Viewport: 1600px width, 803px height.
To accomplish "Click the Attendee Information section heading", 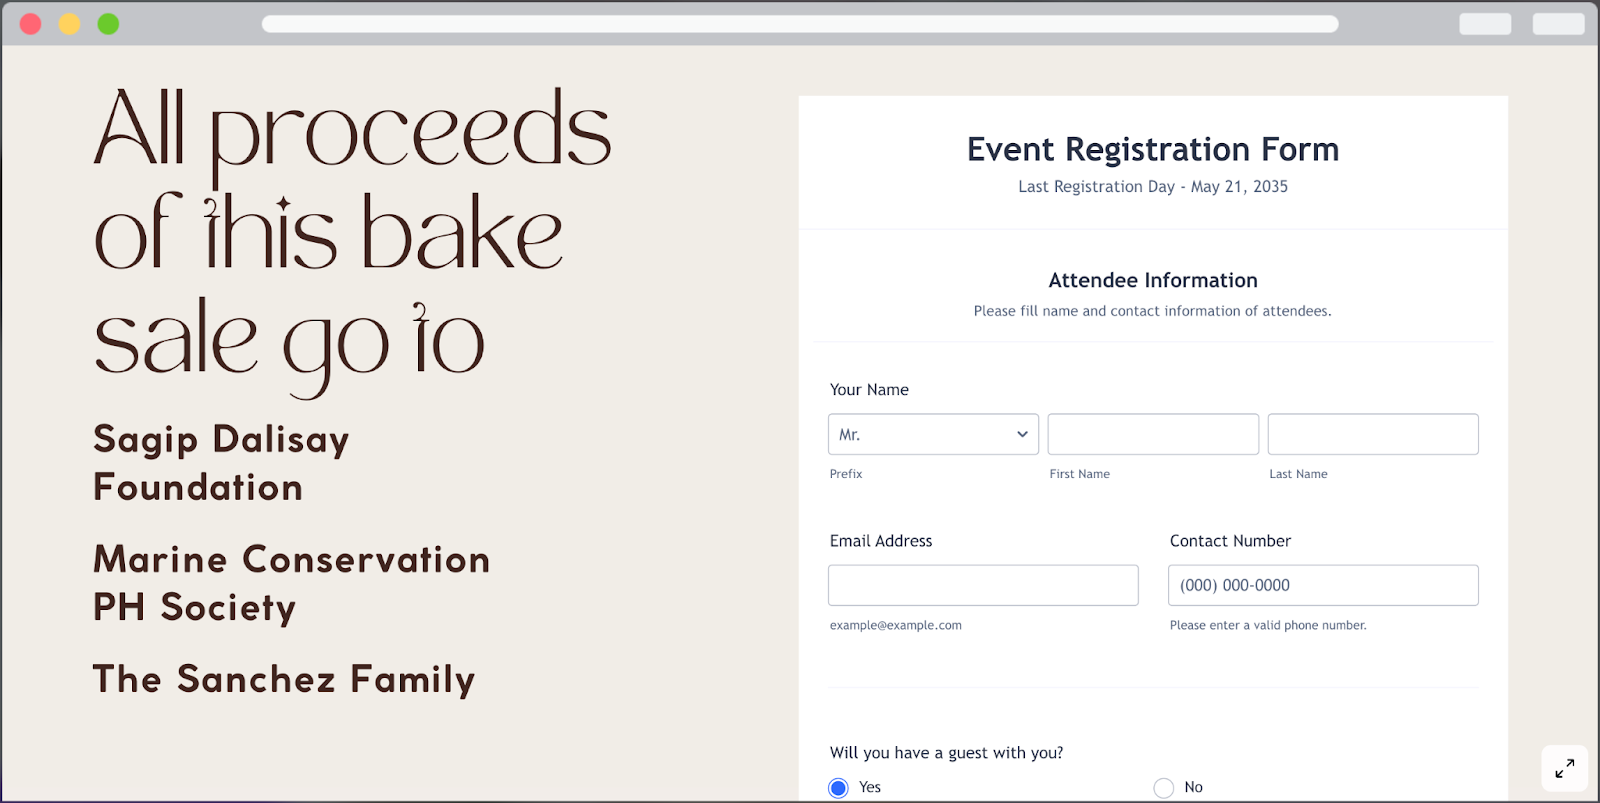I will (1153, 281).
